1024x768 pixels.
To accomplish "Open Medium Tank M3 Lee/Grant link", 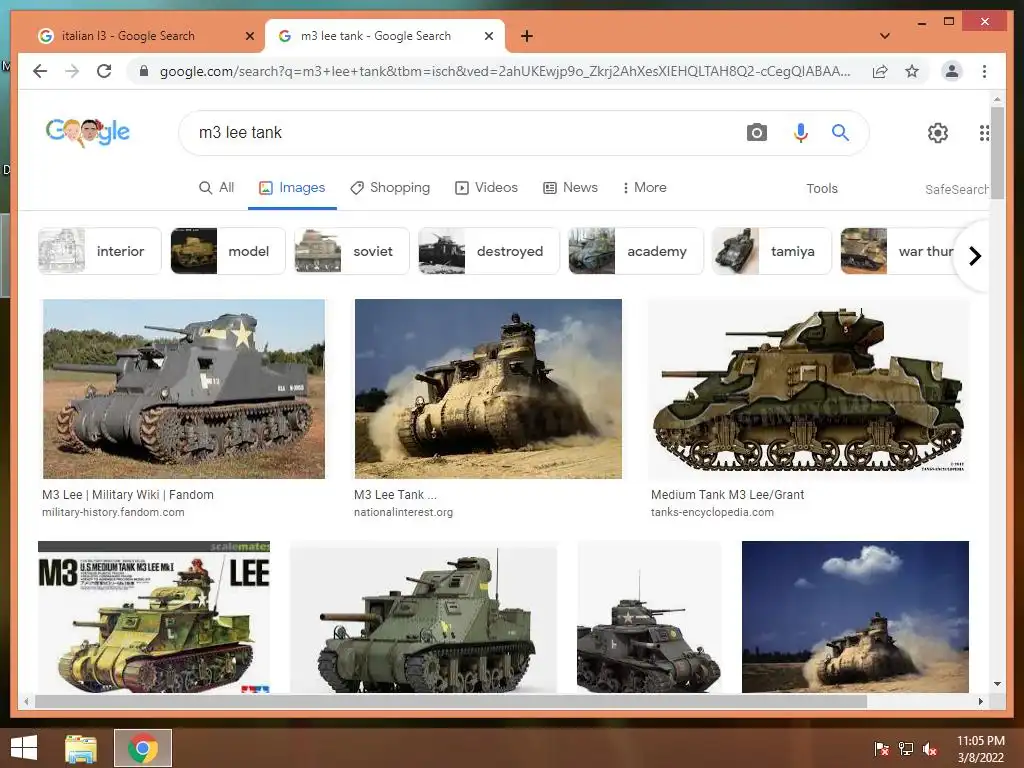I will (x=728, y=495).
